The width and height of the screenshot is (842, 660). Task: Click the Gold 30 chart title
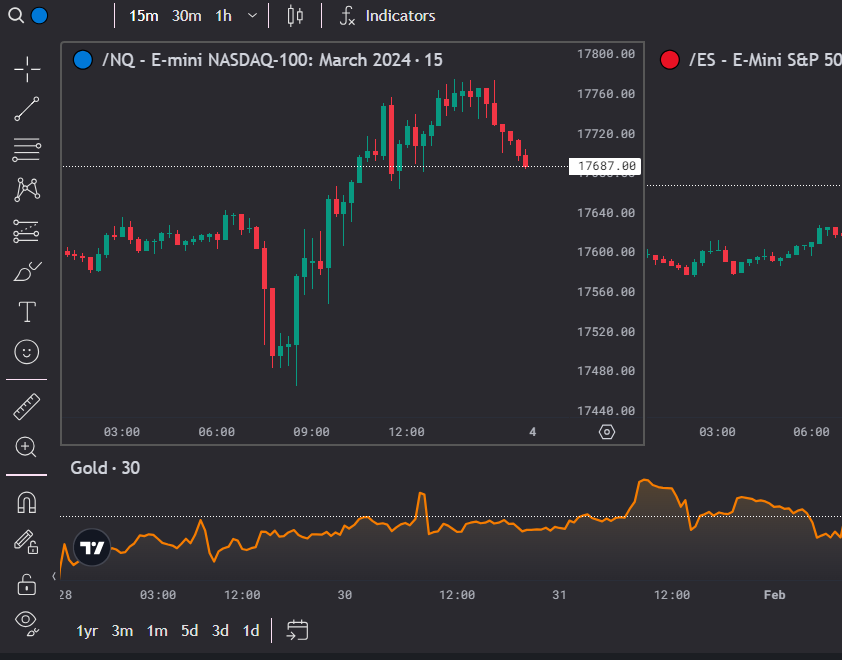tap(105, 468)
